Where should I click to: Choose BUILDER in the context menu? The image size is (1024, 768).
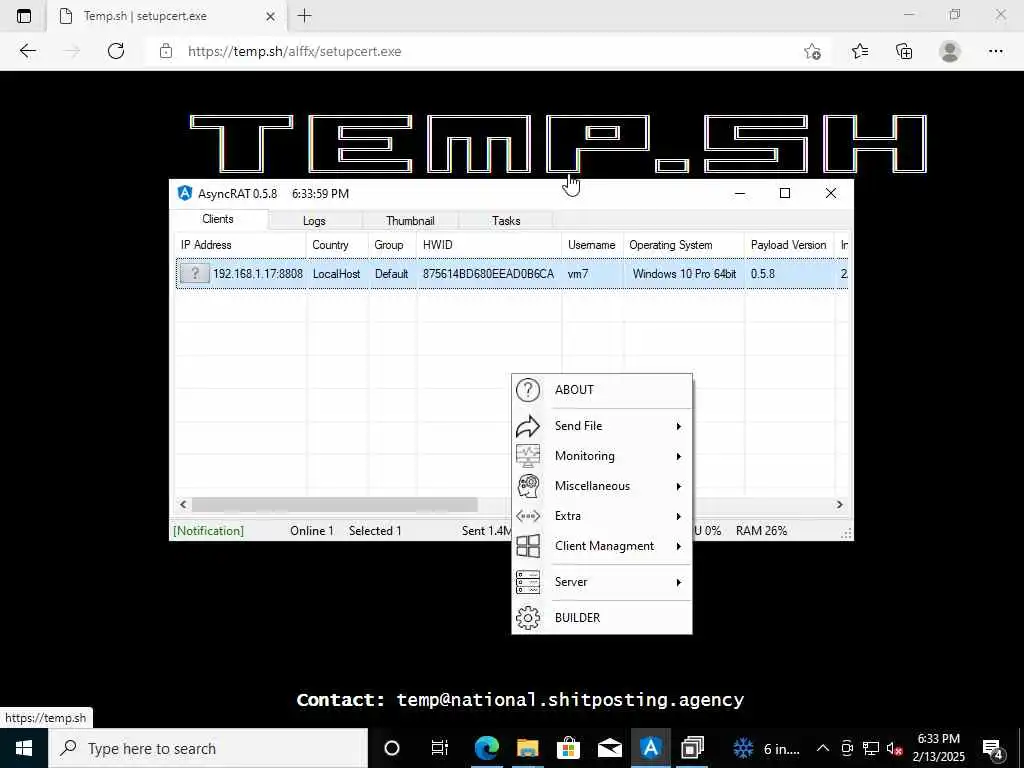coord(601,618)
